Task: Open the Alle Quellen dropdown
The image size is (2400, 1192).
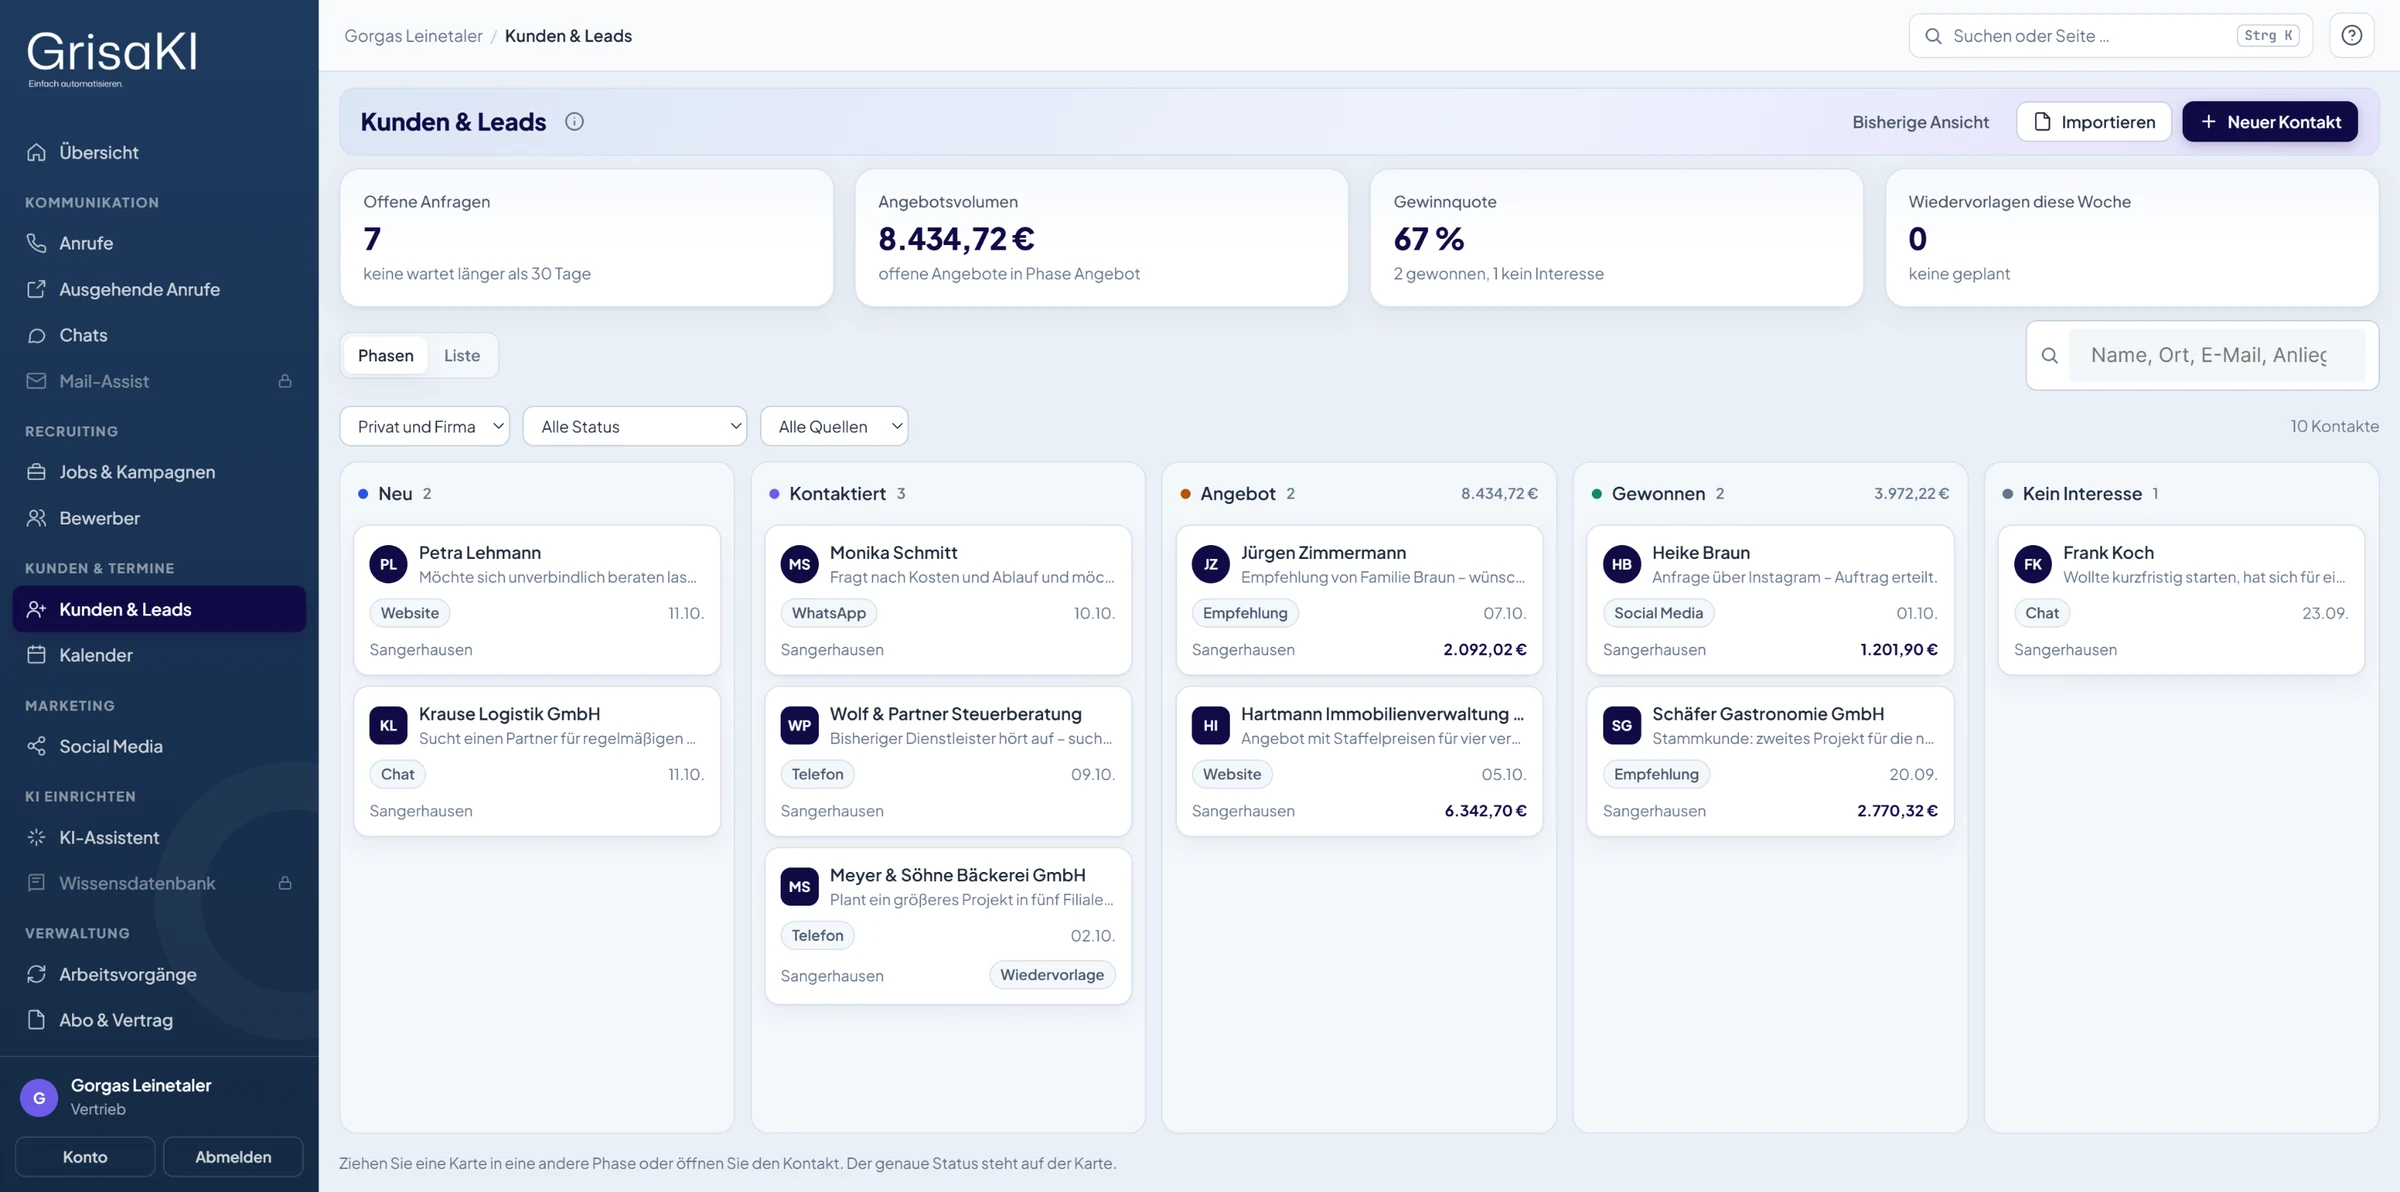Action: tap(834, 426)
